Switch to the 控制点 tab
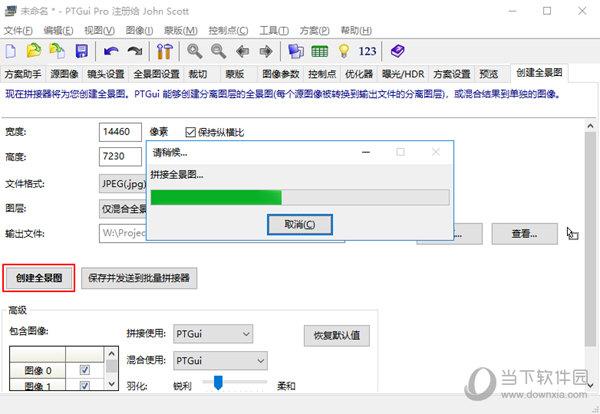 tap(322, 74)
